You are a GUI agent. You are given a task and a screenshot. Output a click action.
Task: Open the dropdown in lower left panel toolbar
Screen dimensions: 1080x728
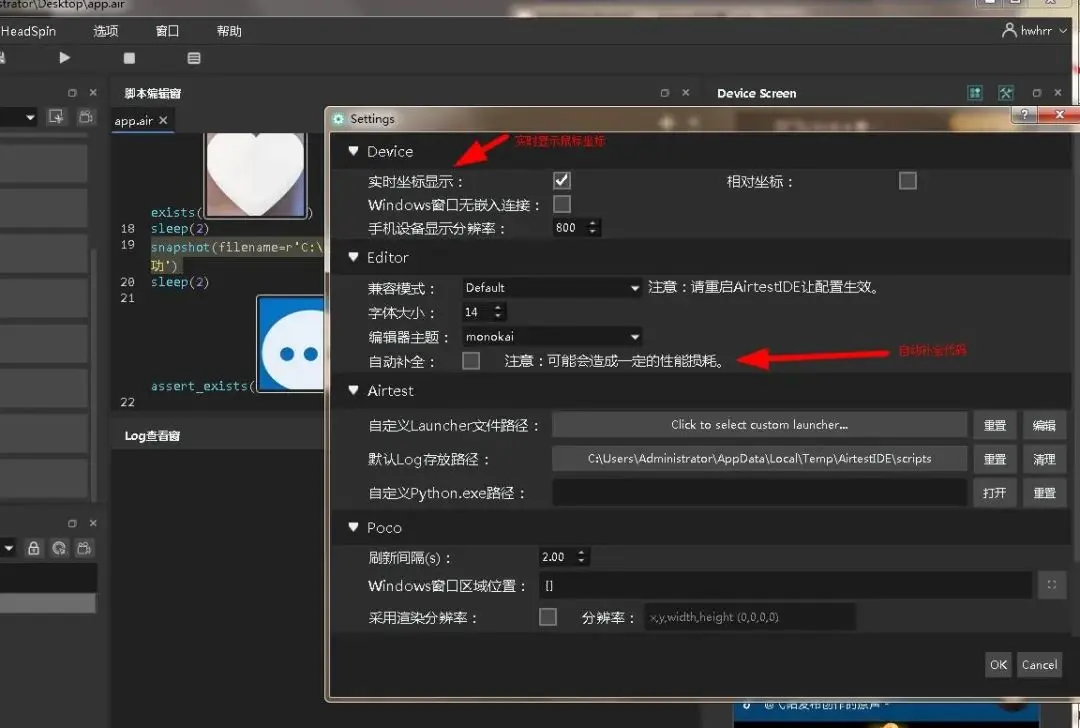pyautogui.click(x=8, y=548)
